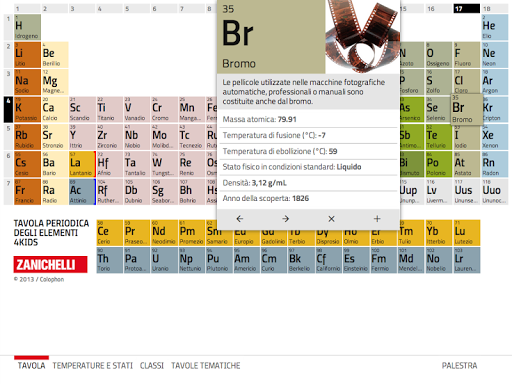Select the Elio (He) element tile

(495, 27)
